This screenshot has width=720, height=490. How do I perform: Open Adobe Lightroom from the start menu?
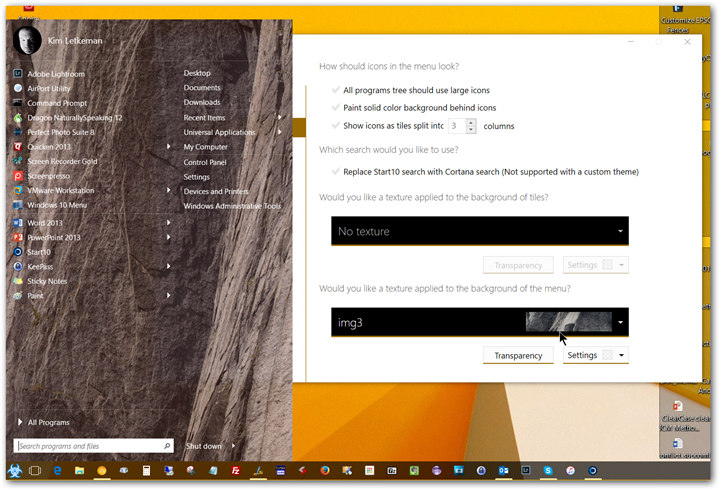click(x=55, y=74)
